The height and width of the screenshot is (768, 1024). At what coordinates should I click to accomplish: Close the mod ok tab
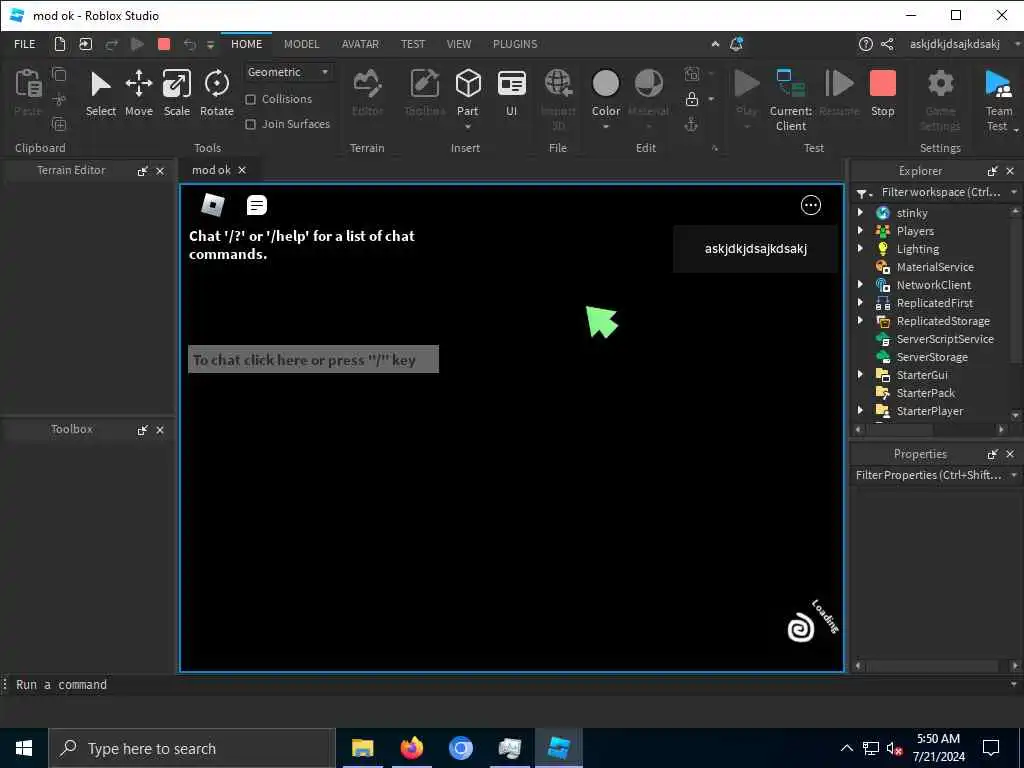coord(242,170)
